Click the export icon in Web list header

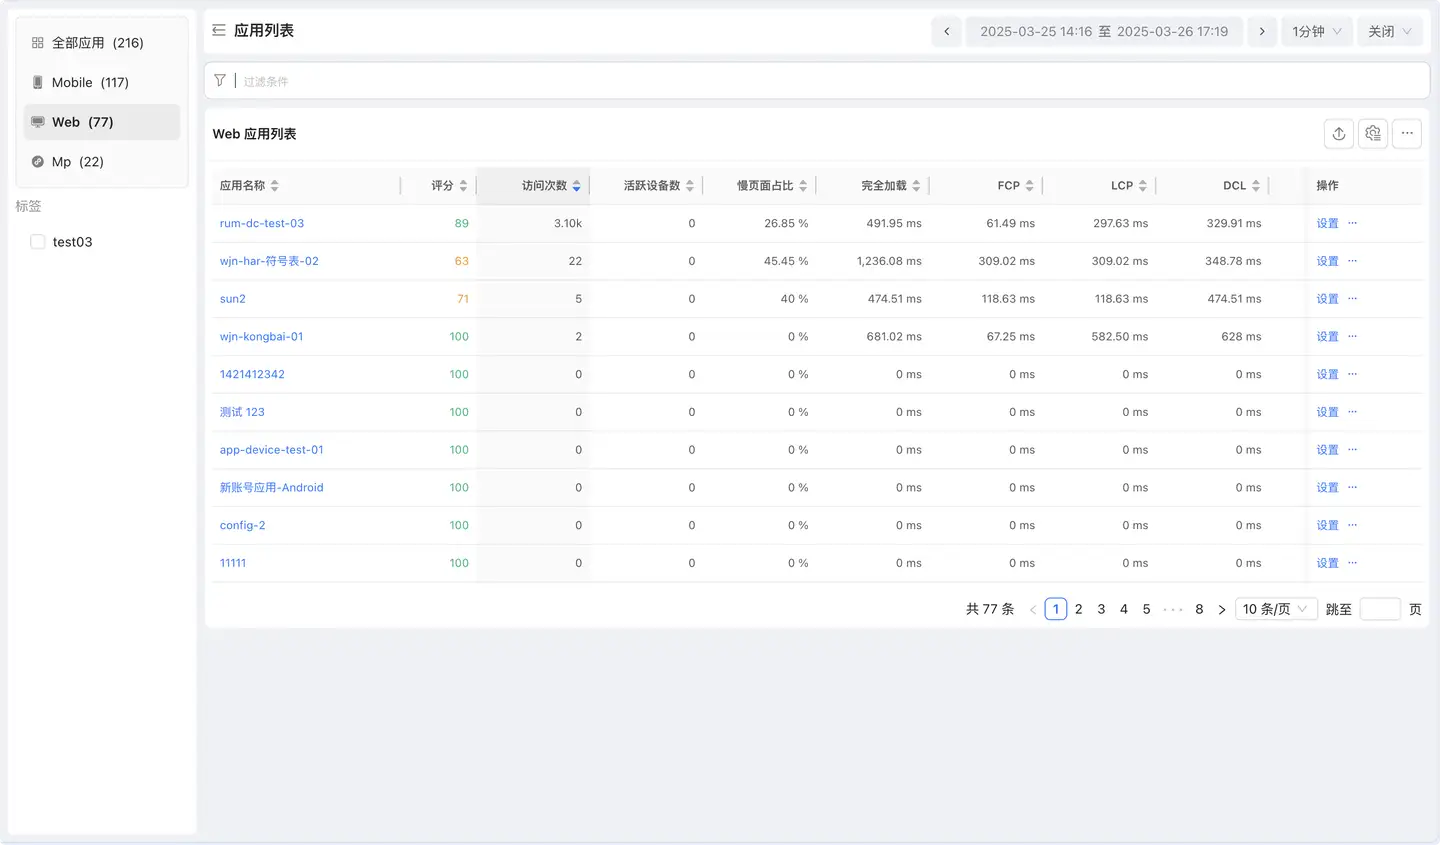1339,133
